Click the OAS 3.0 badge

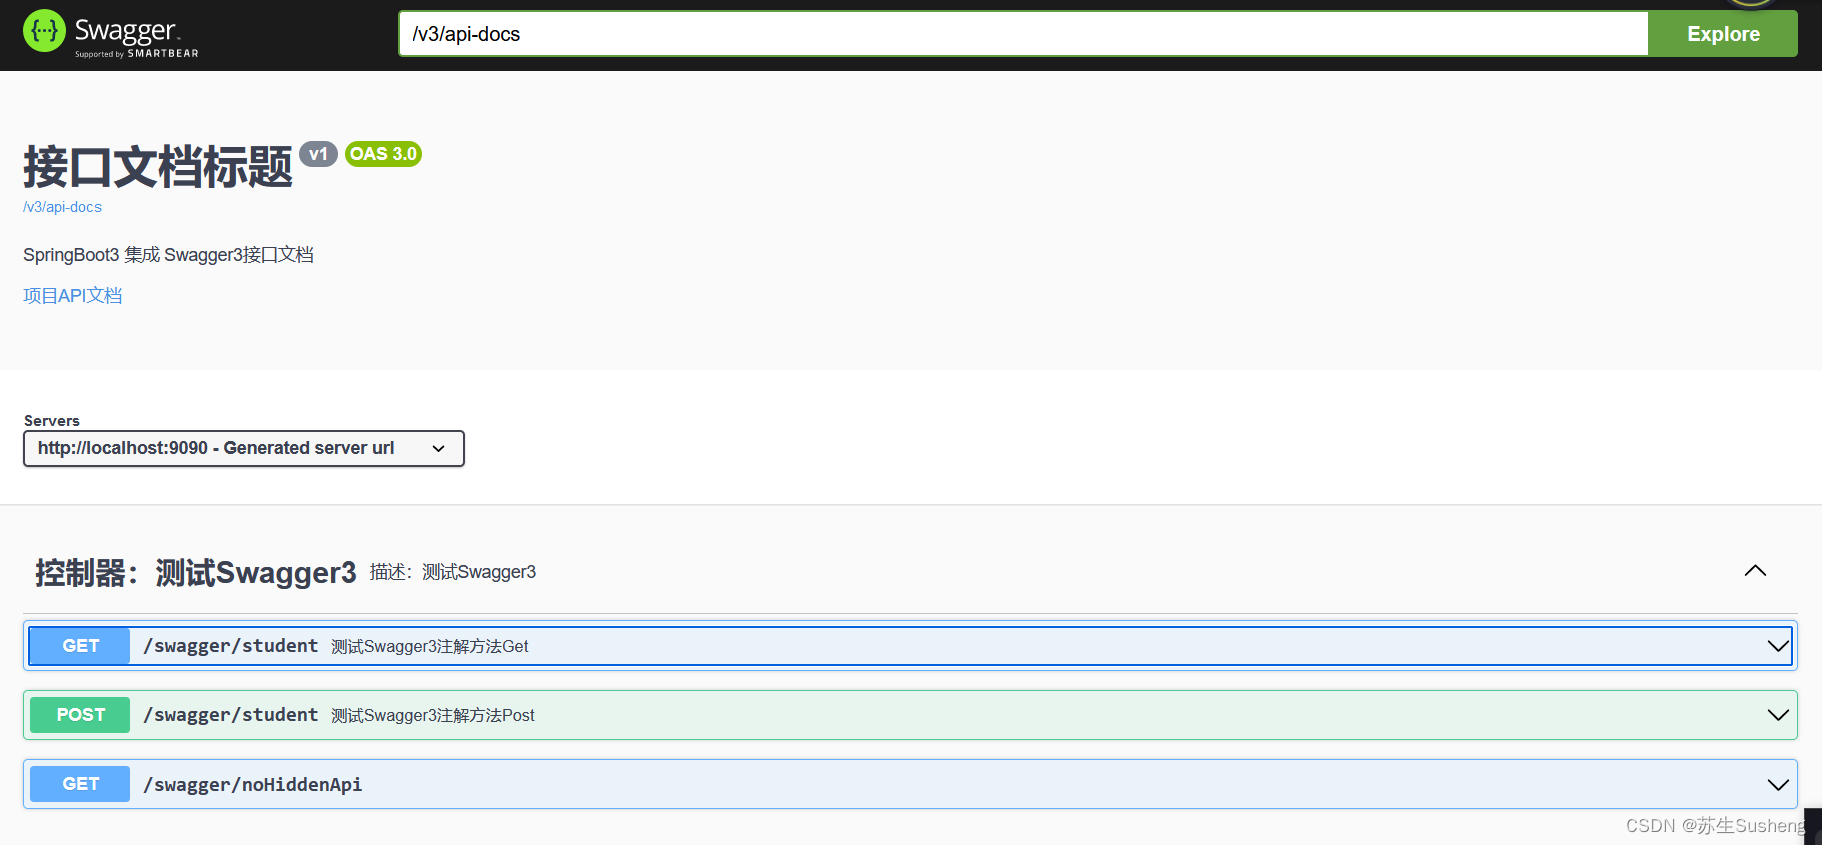[x=383, y=154]
